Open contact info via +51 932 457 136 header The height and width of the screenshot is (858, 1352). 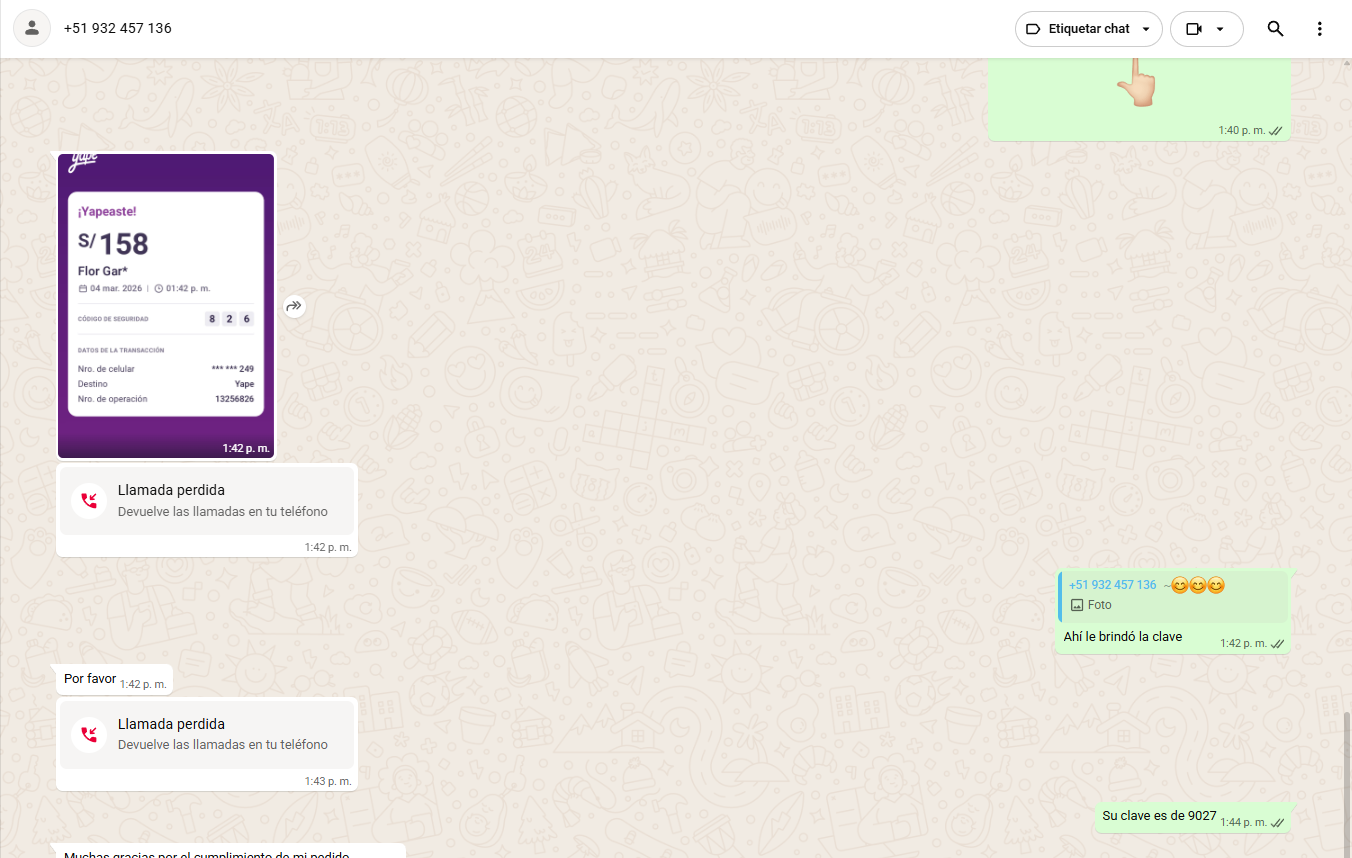pos(118,29)
